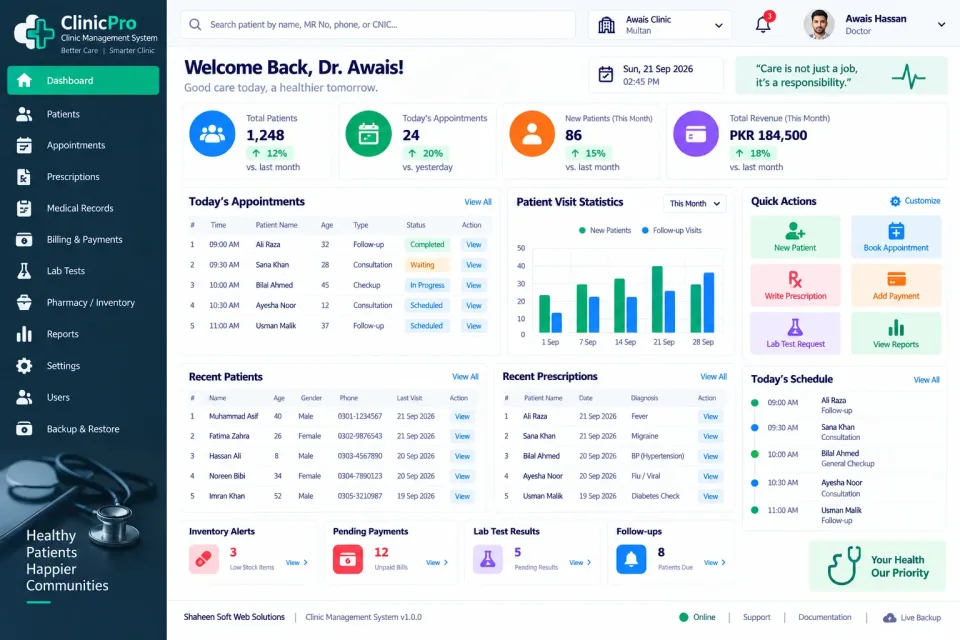Click the Lab Test Results flask icon
960x640 pixels.
point(488,559)
